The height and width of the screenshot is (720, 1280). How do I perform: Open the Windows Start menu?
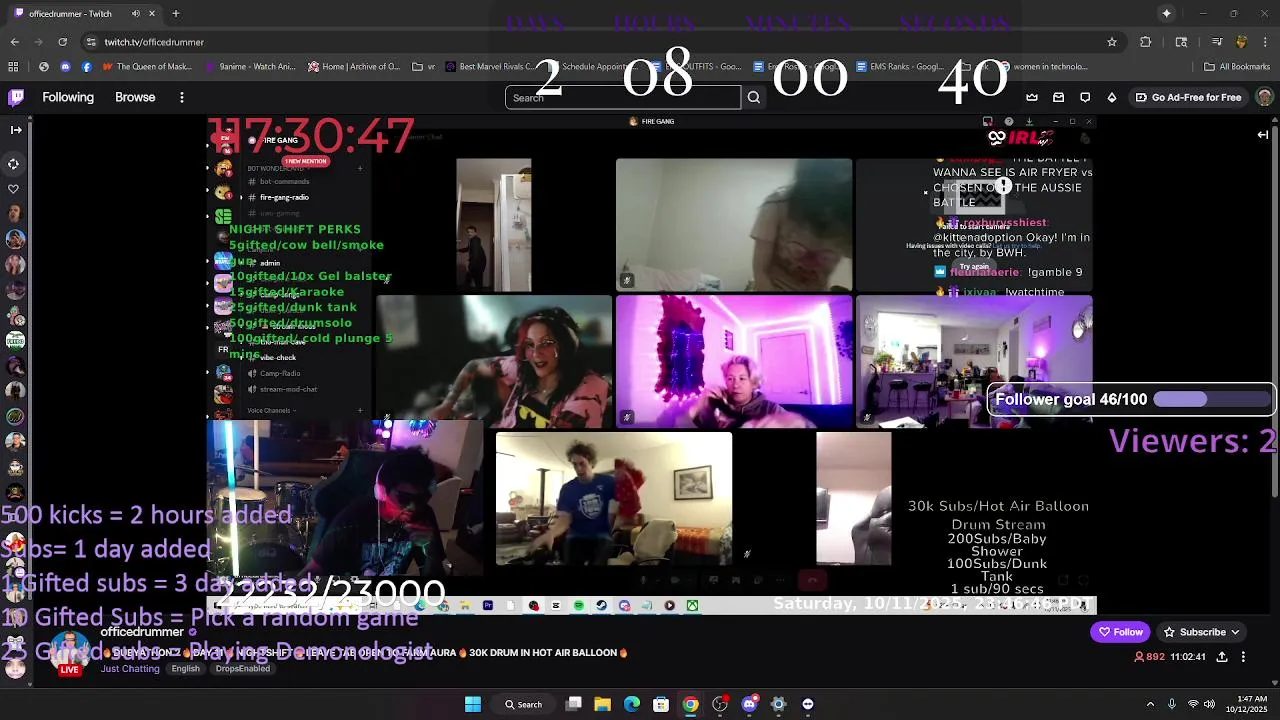pos(473,704)
